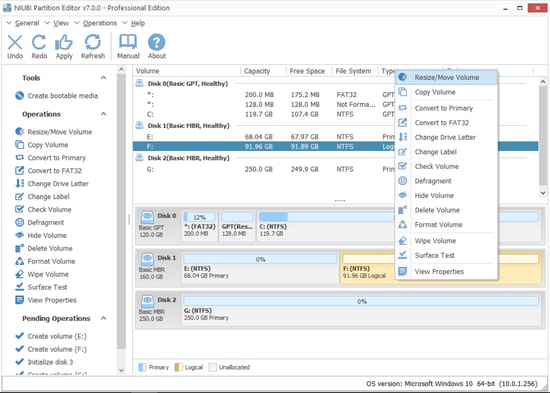This screenshot has width=550, height=393.
Task: Choose Check Volume in context menu
Action: pos(447,166)
